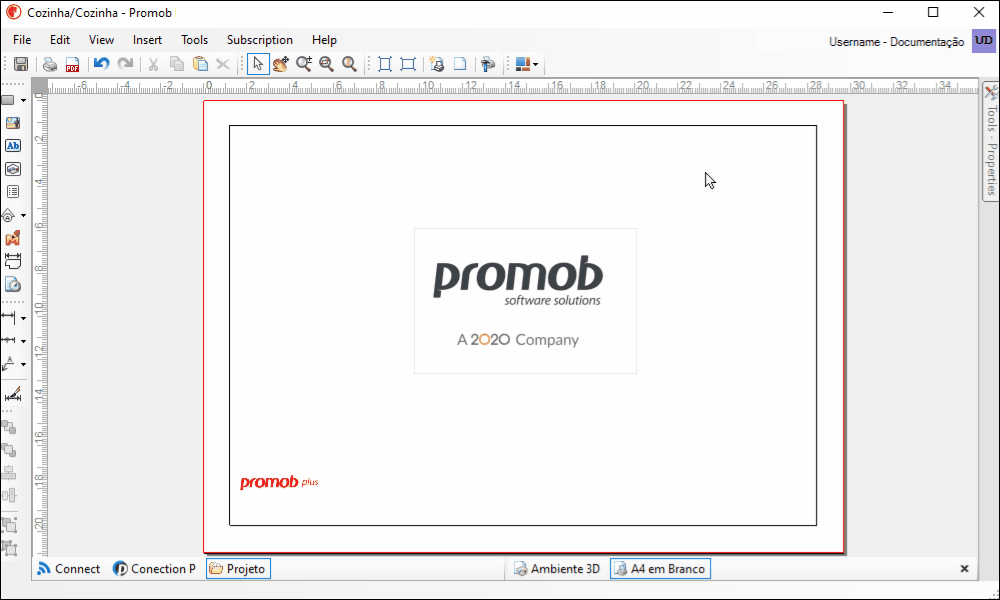
Task: Click the new print page icon
Action: 437,64
